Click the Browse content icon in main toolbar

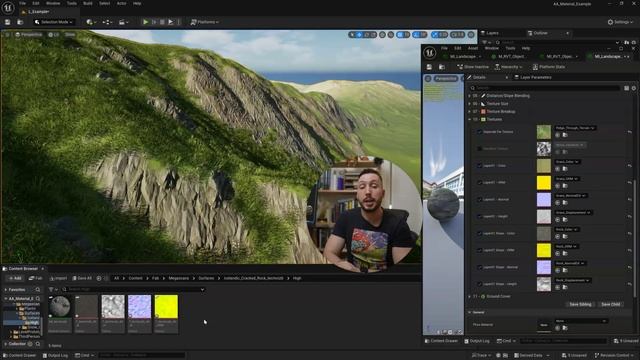20,22
